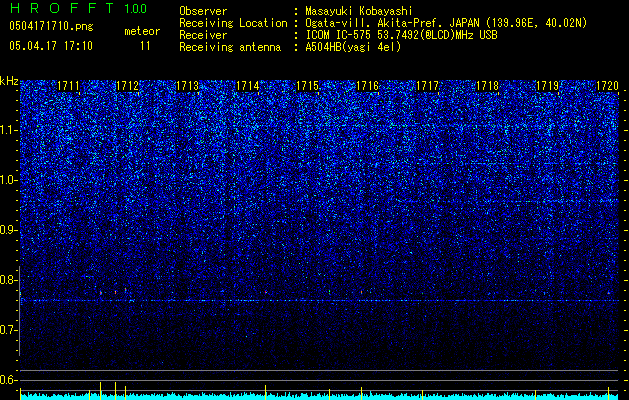Click time marker 1715

(x=307, y=86)
